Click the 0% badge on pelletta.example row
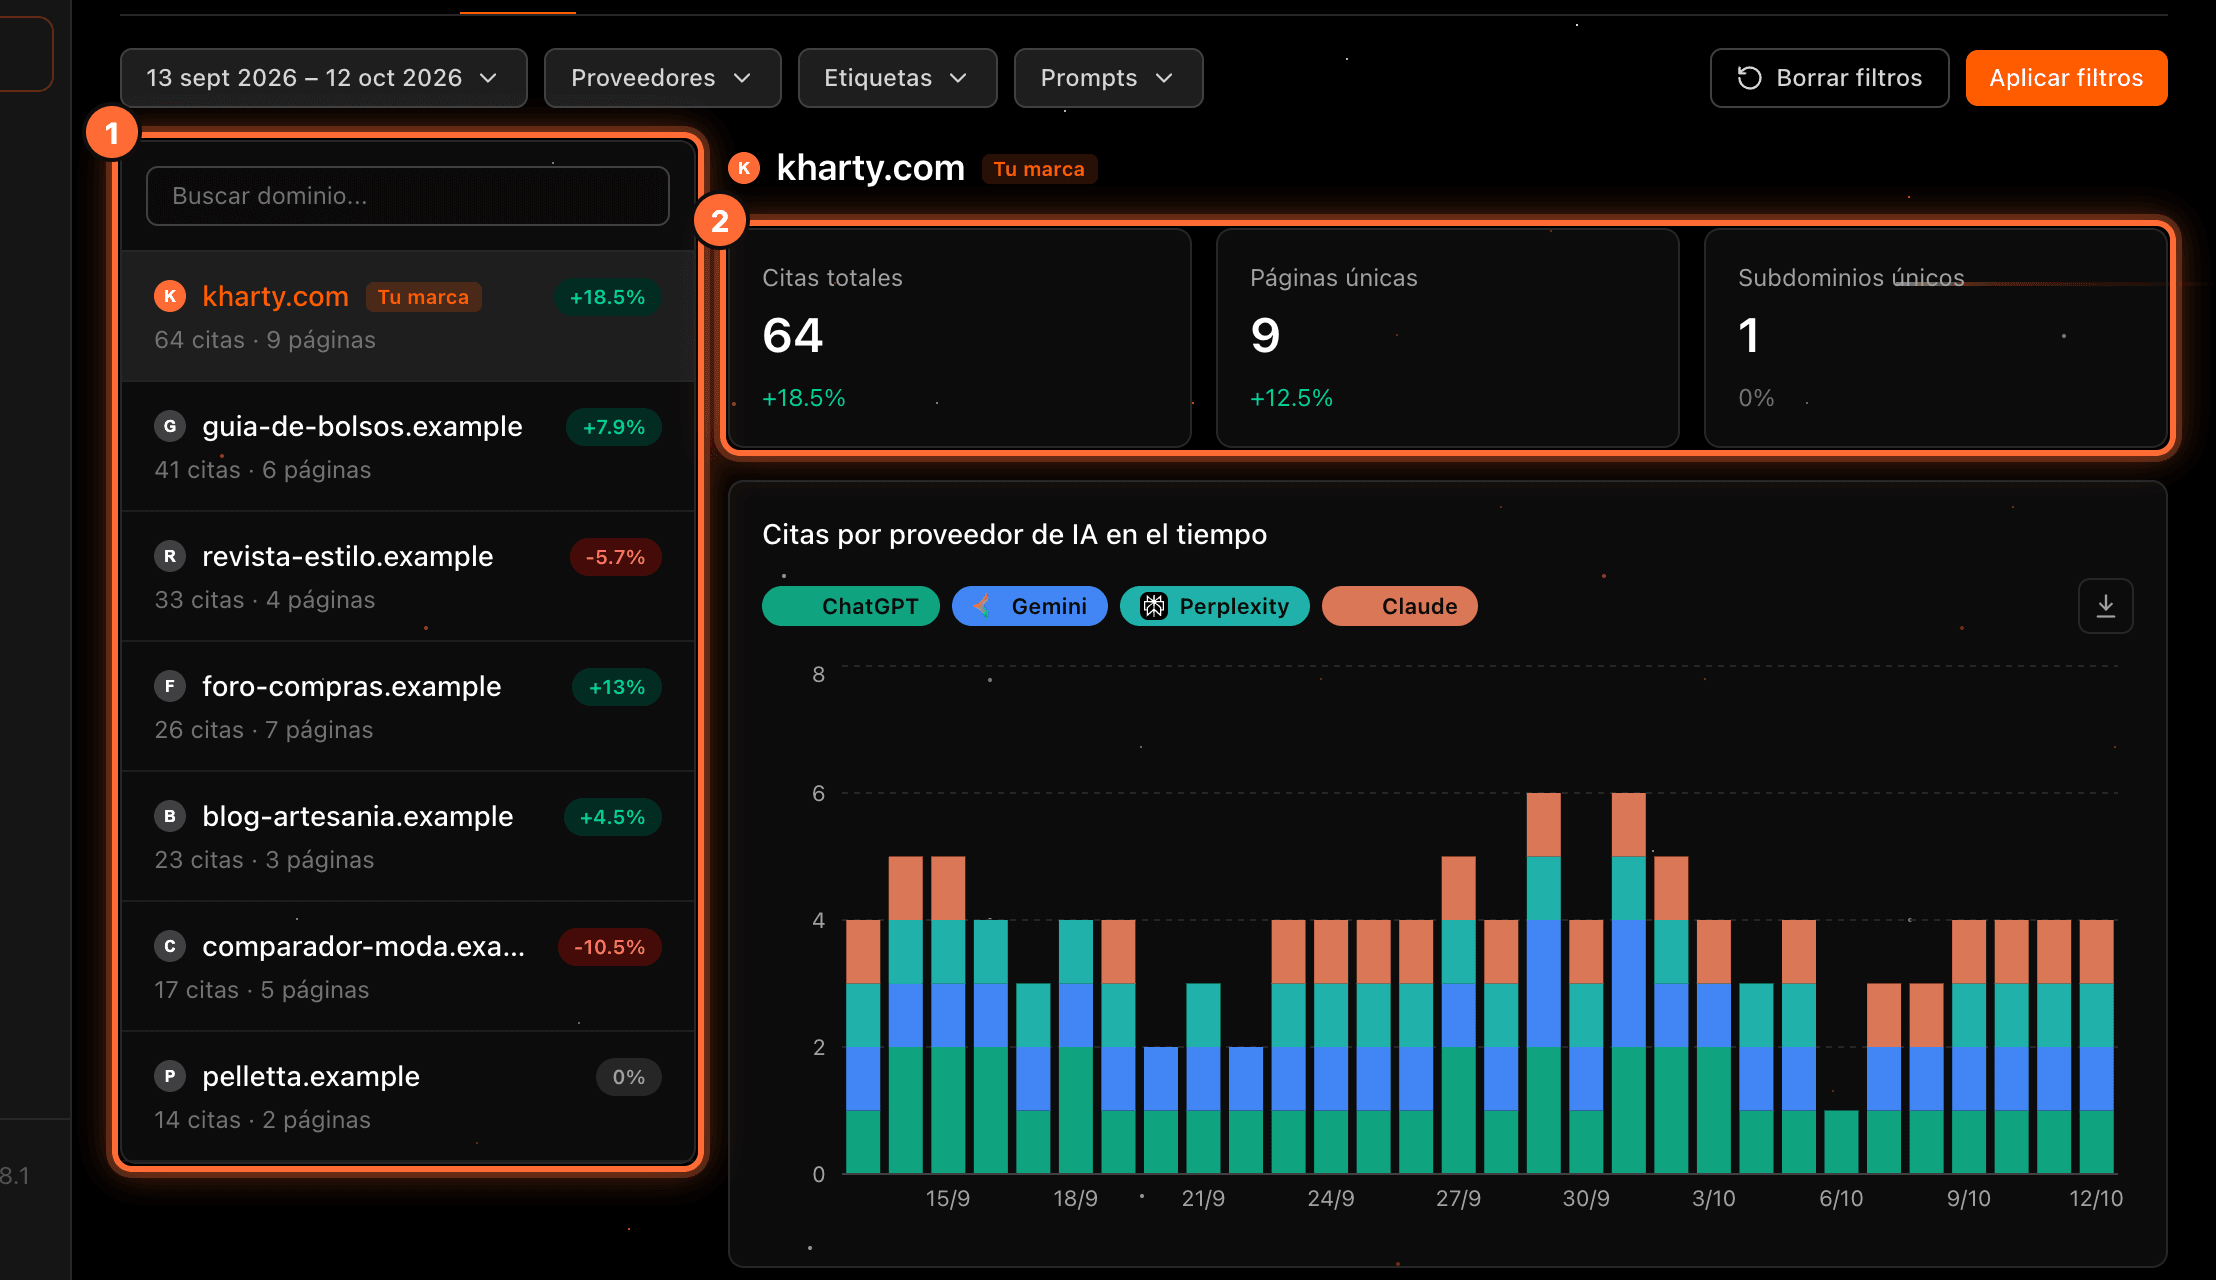The height and width of the screenshot is (1280, 2216). [629, 1077]
